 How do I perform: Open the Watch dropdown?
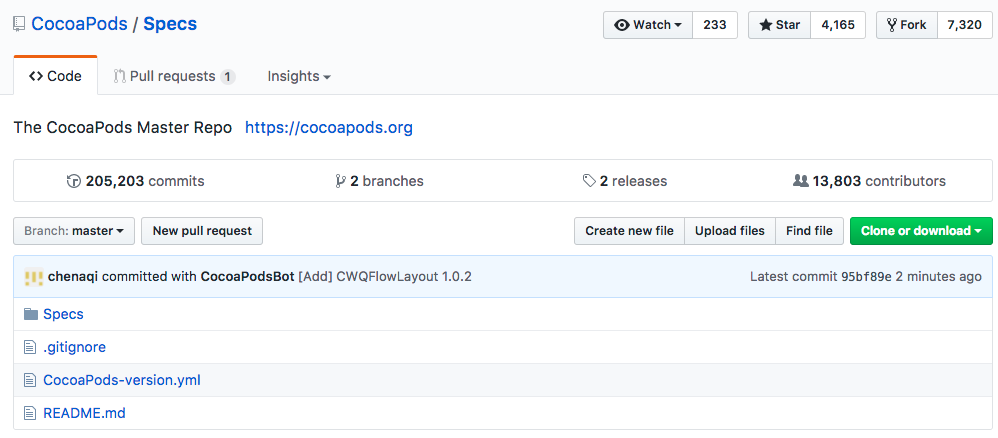pos(648,25)
